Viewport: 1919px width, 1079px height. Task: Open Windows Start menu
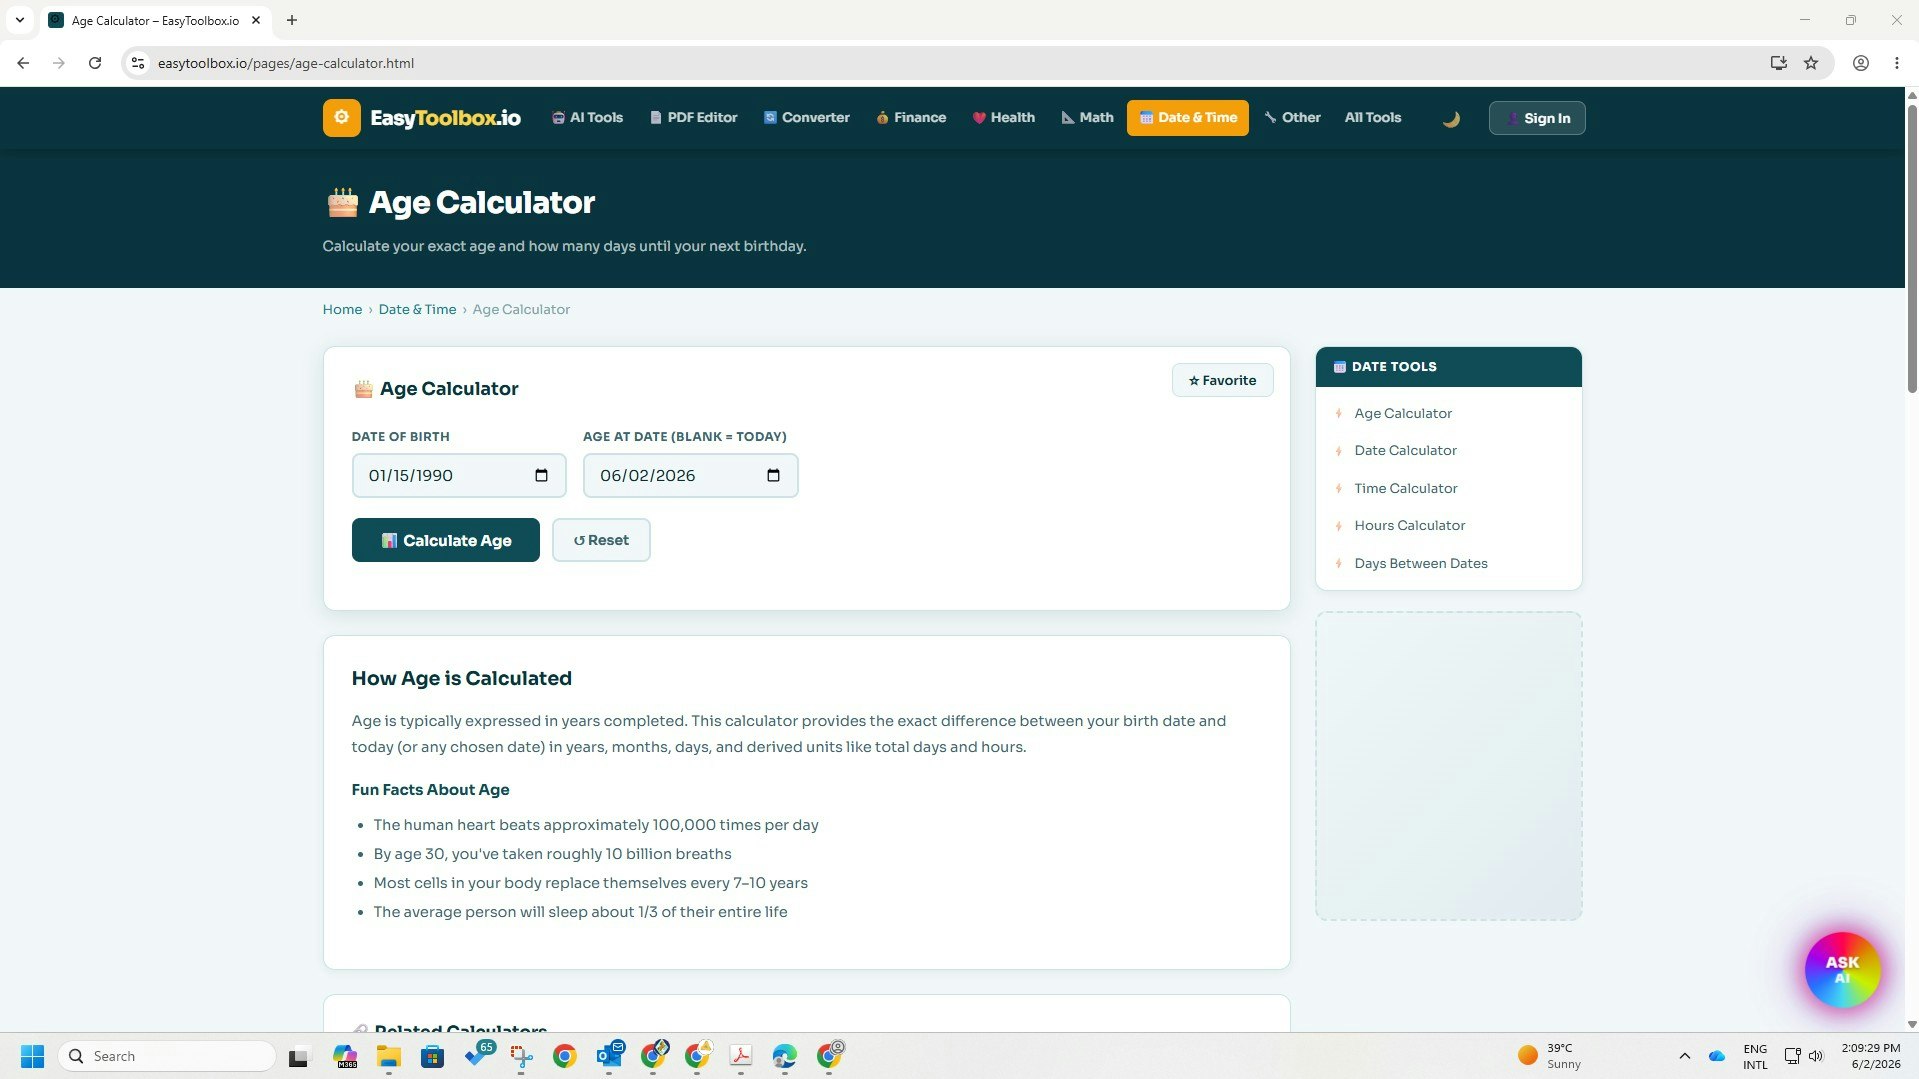(32, 1056)
